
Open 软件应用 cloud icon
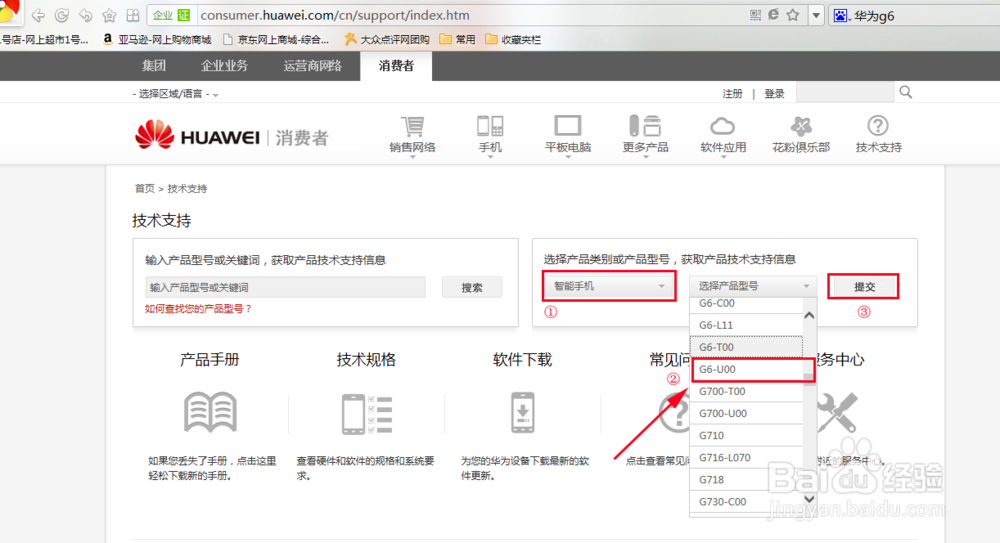click(723, 126)
